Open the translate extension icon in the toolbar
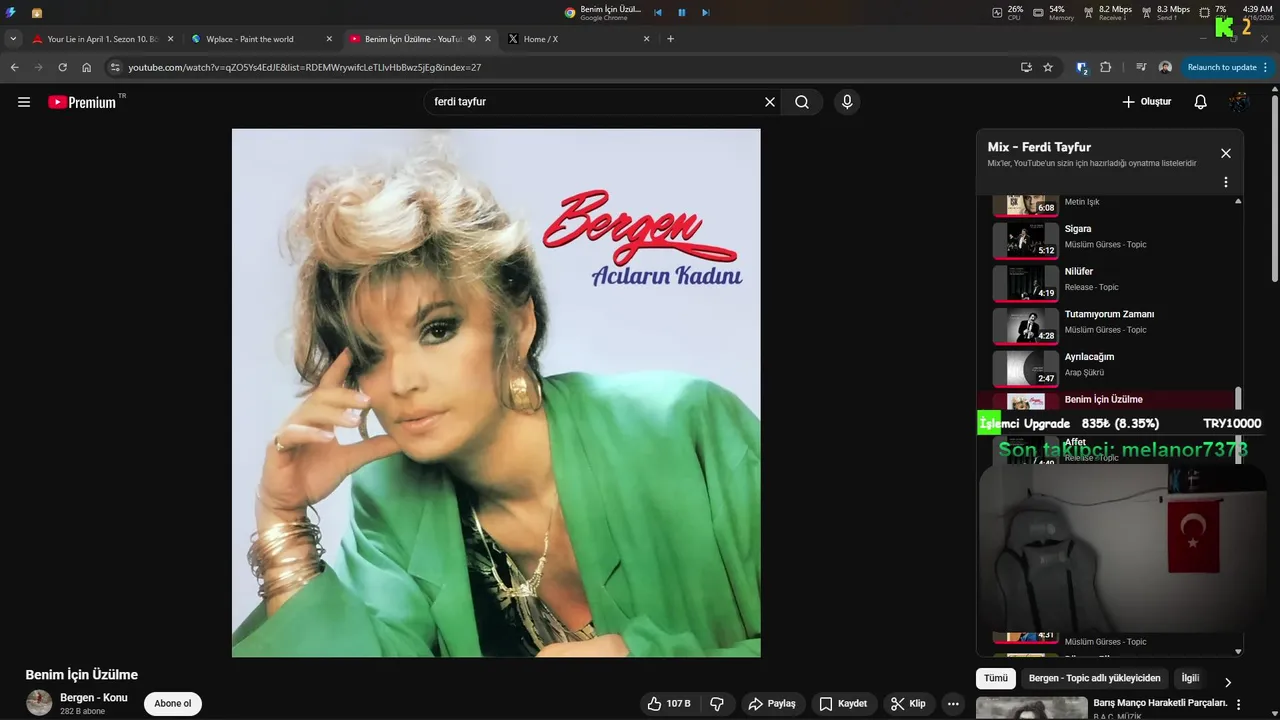Viewport: 1280px width, 720px height. 1081,67
